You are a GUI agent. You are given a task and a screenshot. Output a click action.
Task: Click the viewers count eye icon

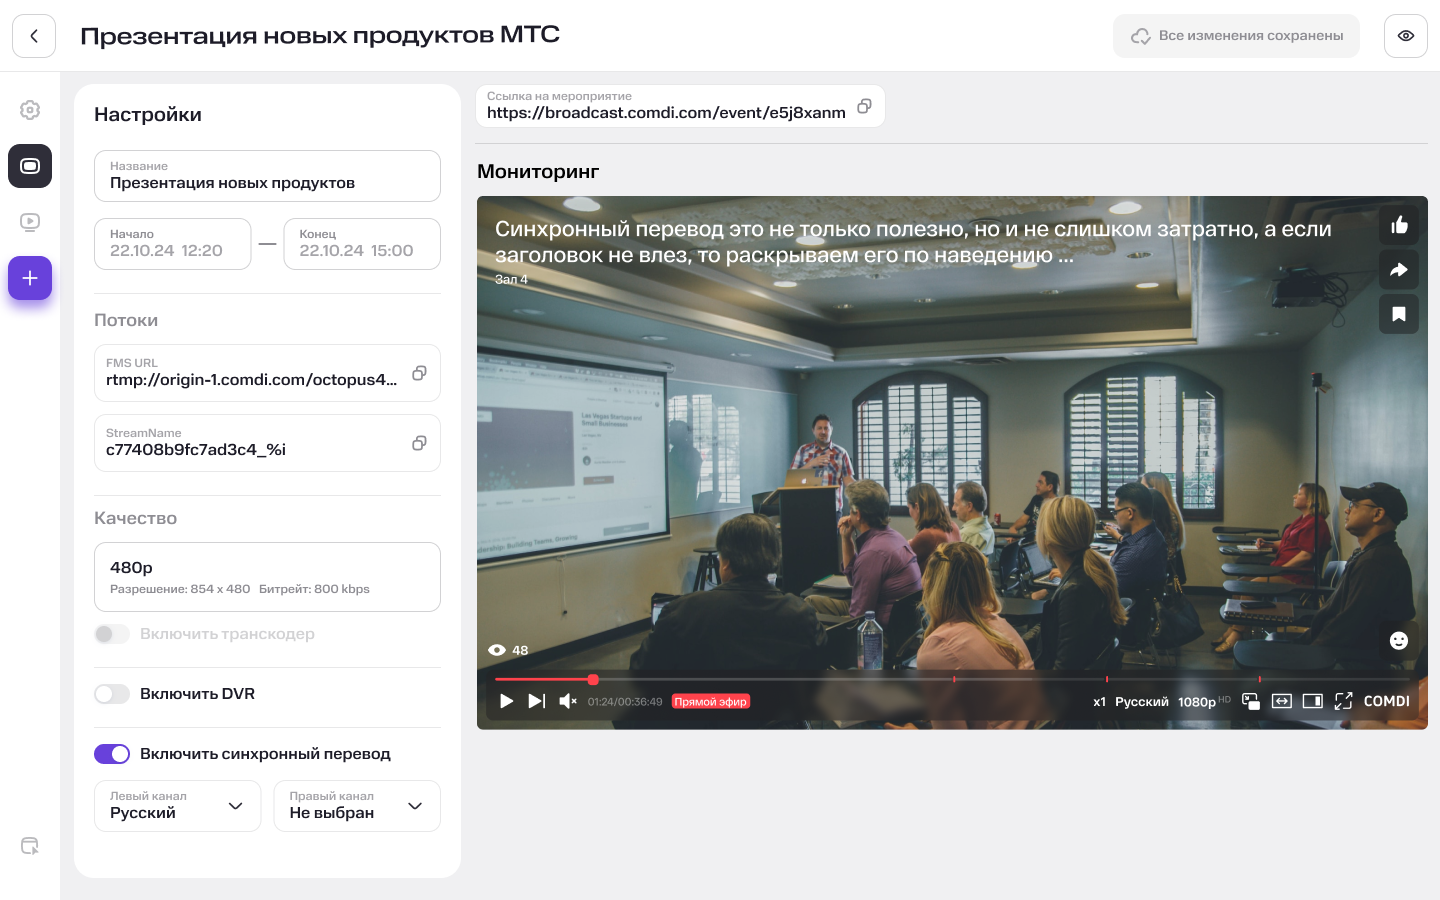tap(497, 650)
